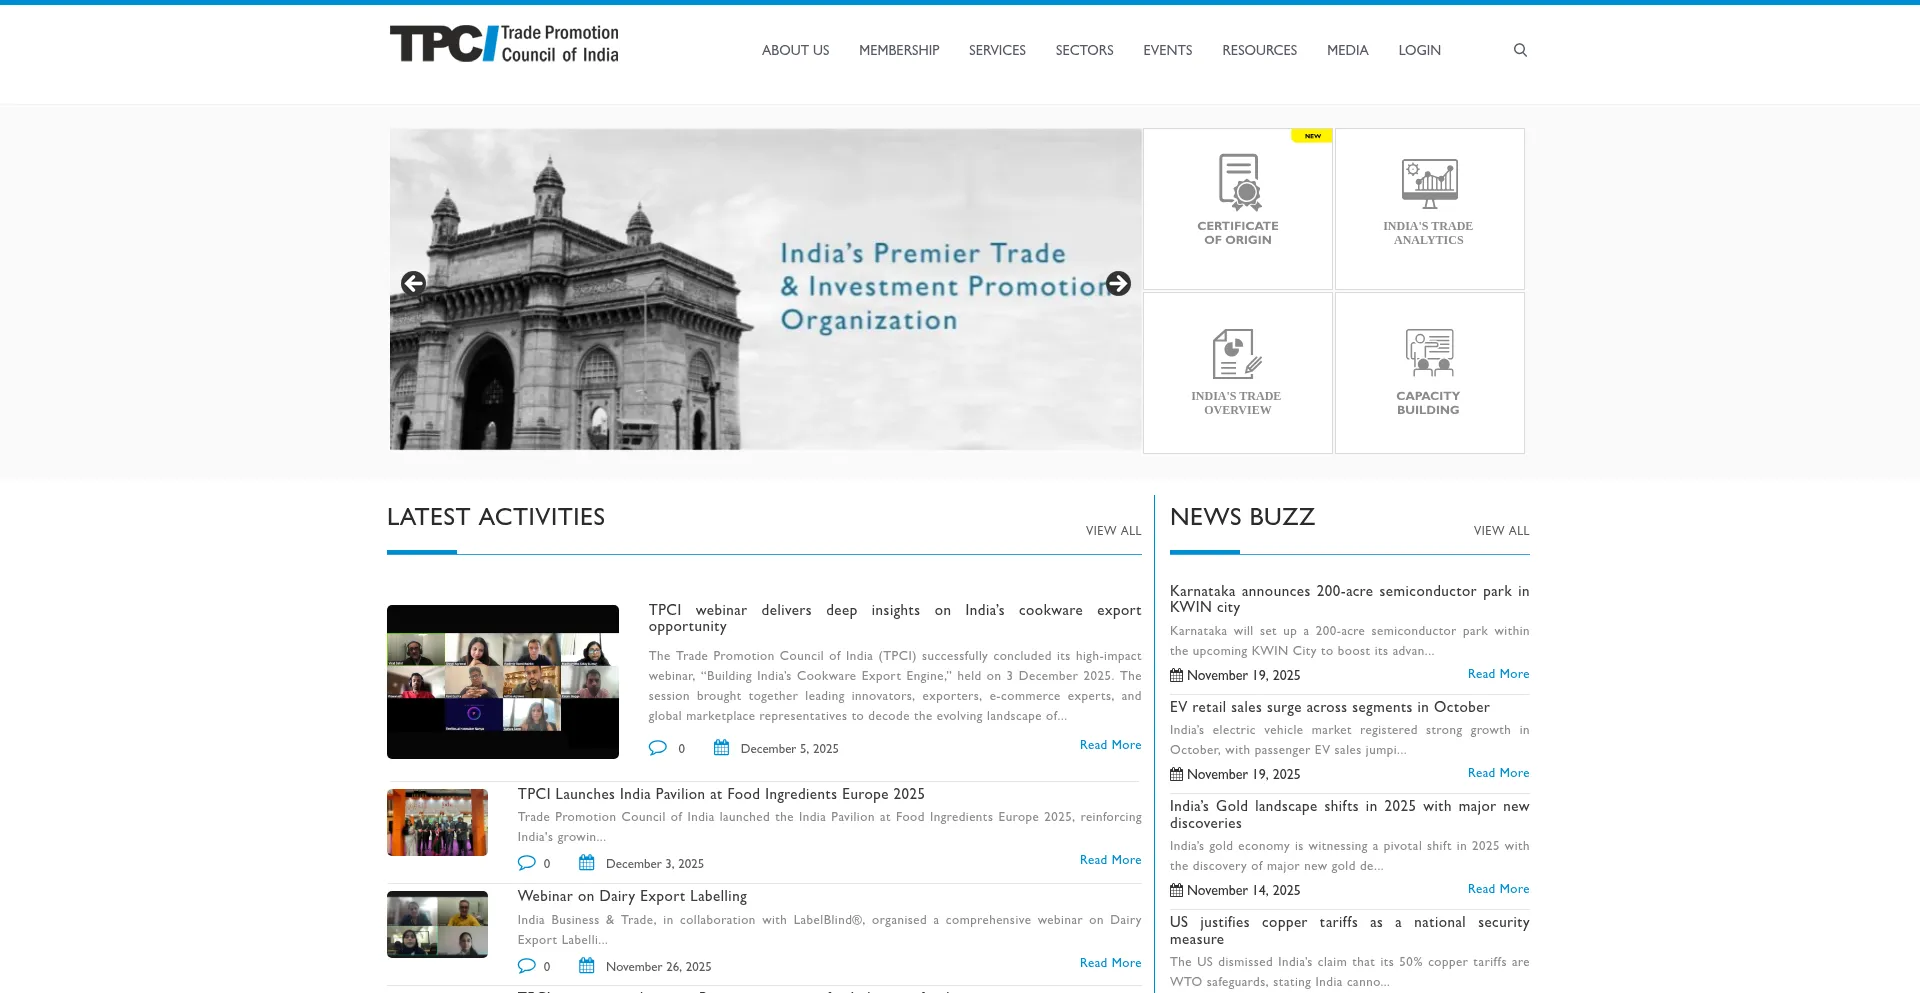
Task: Click comment bubble icon on cookware webinar post
Action: click(x=657, y=748)
